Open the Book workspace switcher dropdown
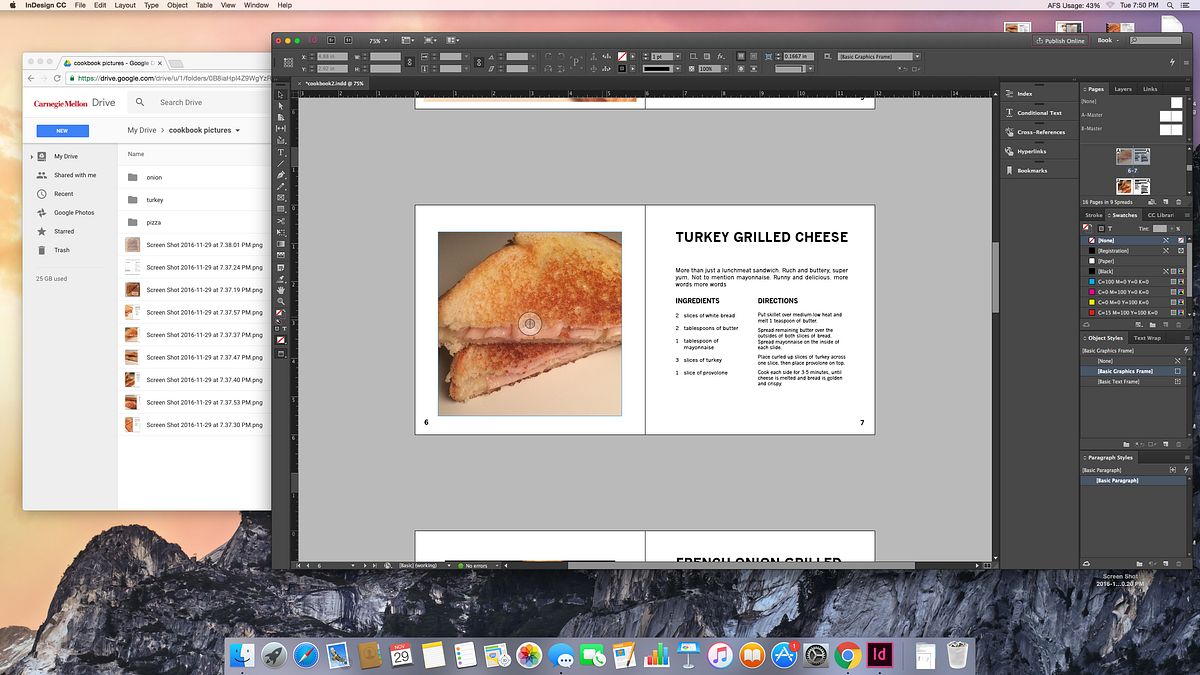The width and height of the screenshot is (1200, 675). (x=1110, y=41)
